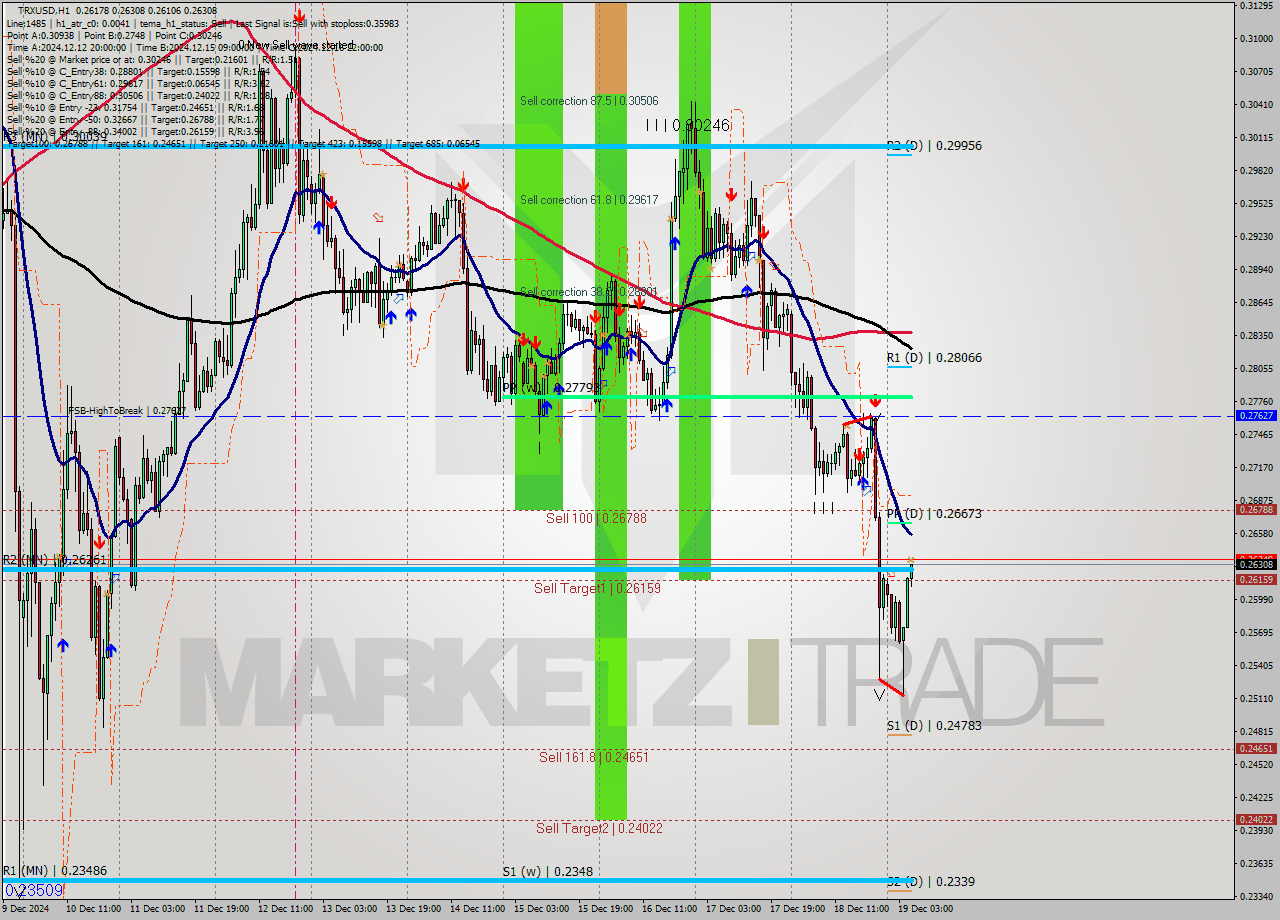Click the 'S1 (w) | 0.2348' weekly label
1280x920 pixels.
[x=547, y=872]
